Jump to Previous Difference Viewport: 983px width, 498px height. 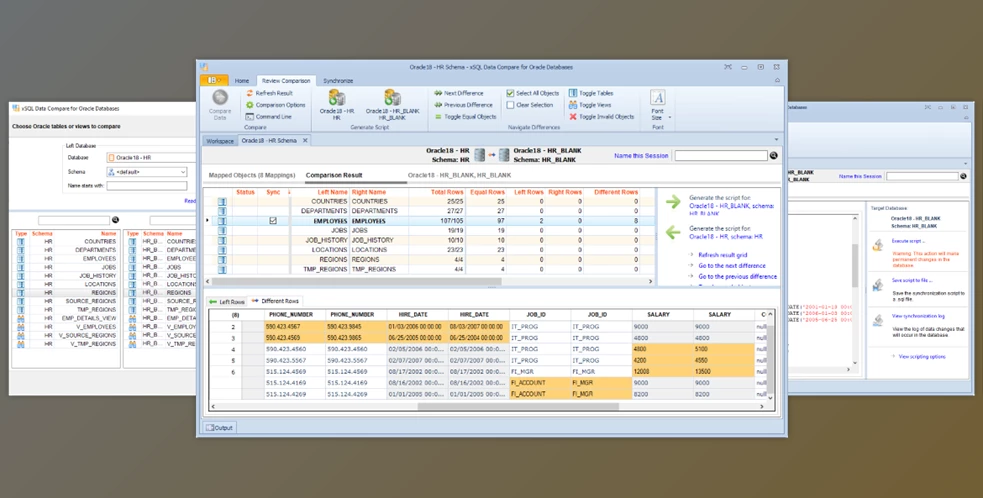coord(463,105)
